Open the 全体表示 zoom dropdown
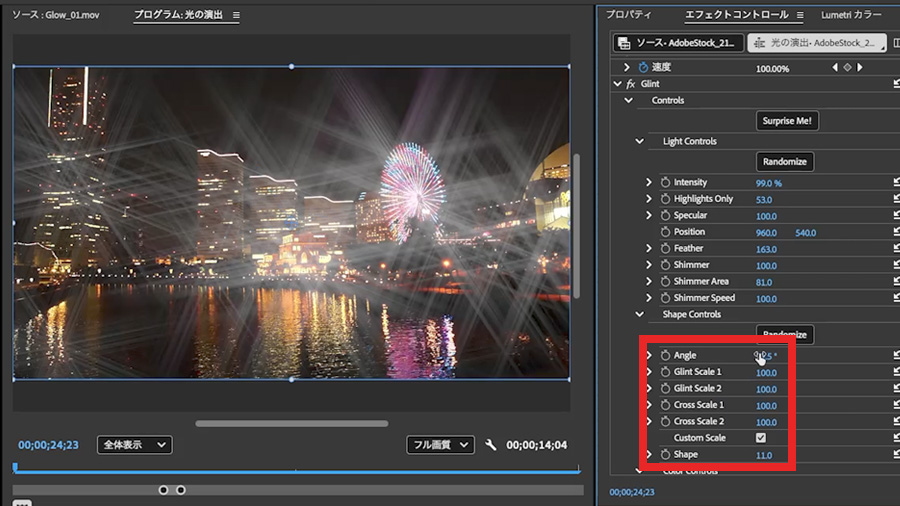Screen dimensions: 900x506 coord(134,445)
